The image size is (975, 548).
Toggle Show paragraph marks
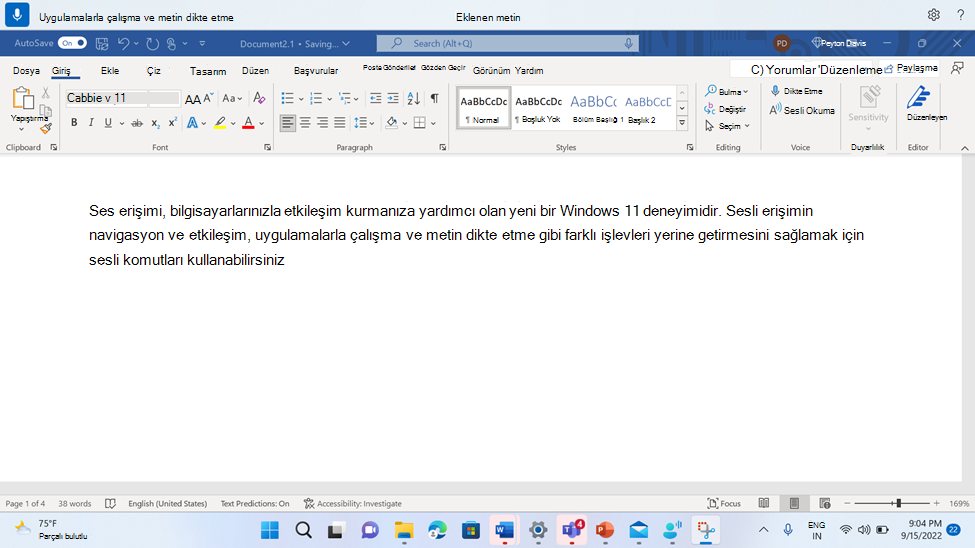point(435,98)
